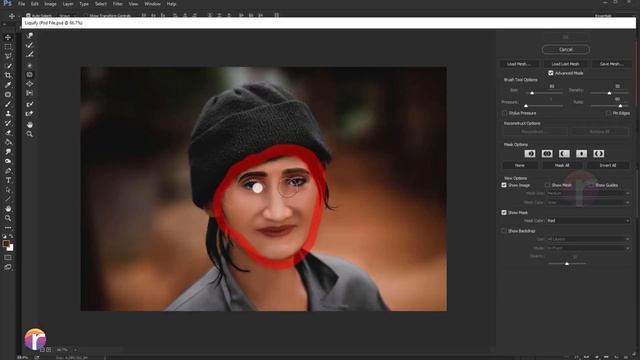The image size is (640, 360).
Task: Open the Layer menu
Action: click(x=68, y=4)
